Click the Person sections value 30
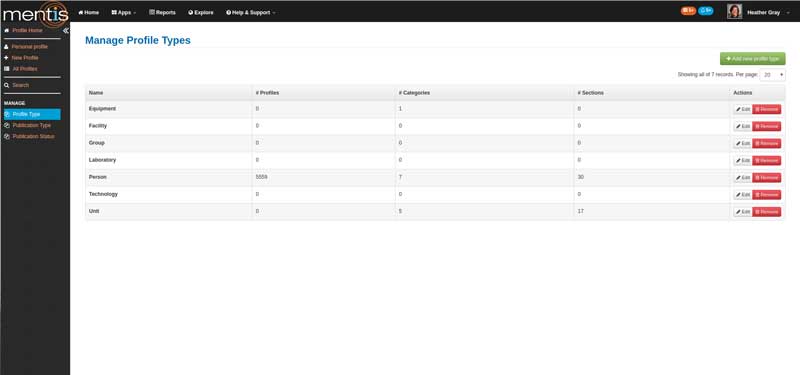Image resolution: width=800 pixels, height=375 pixels. click(x=581, y=177)
